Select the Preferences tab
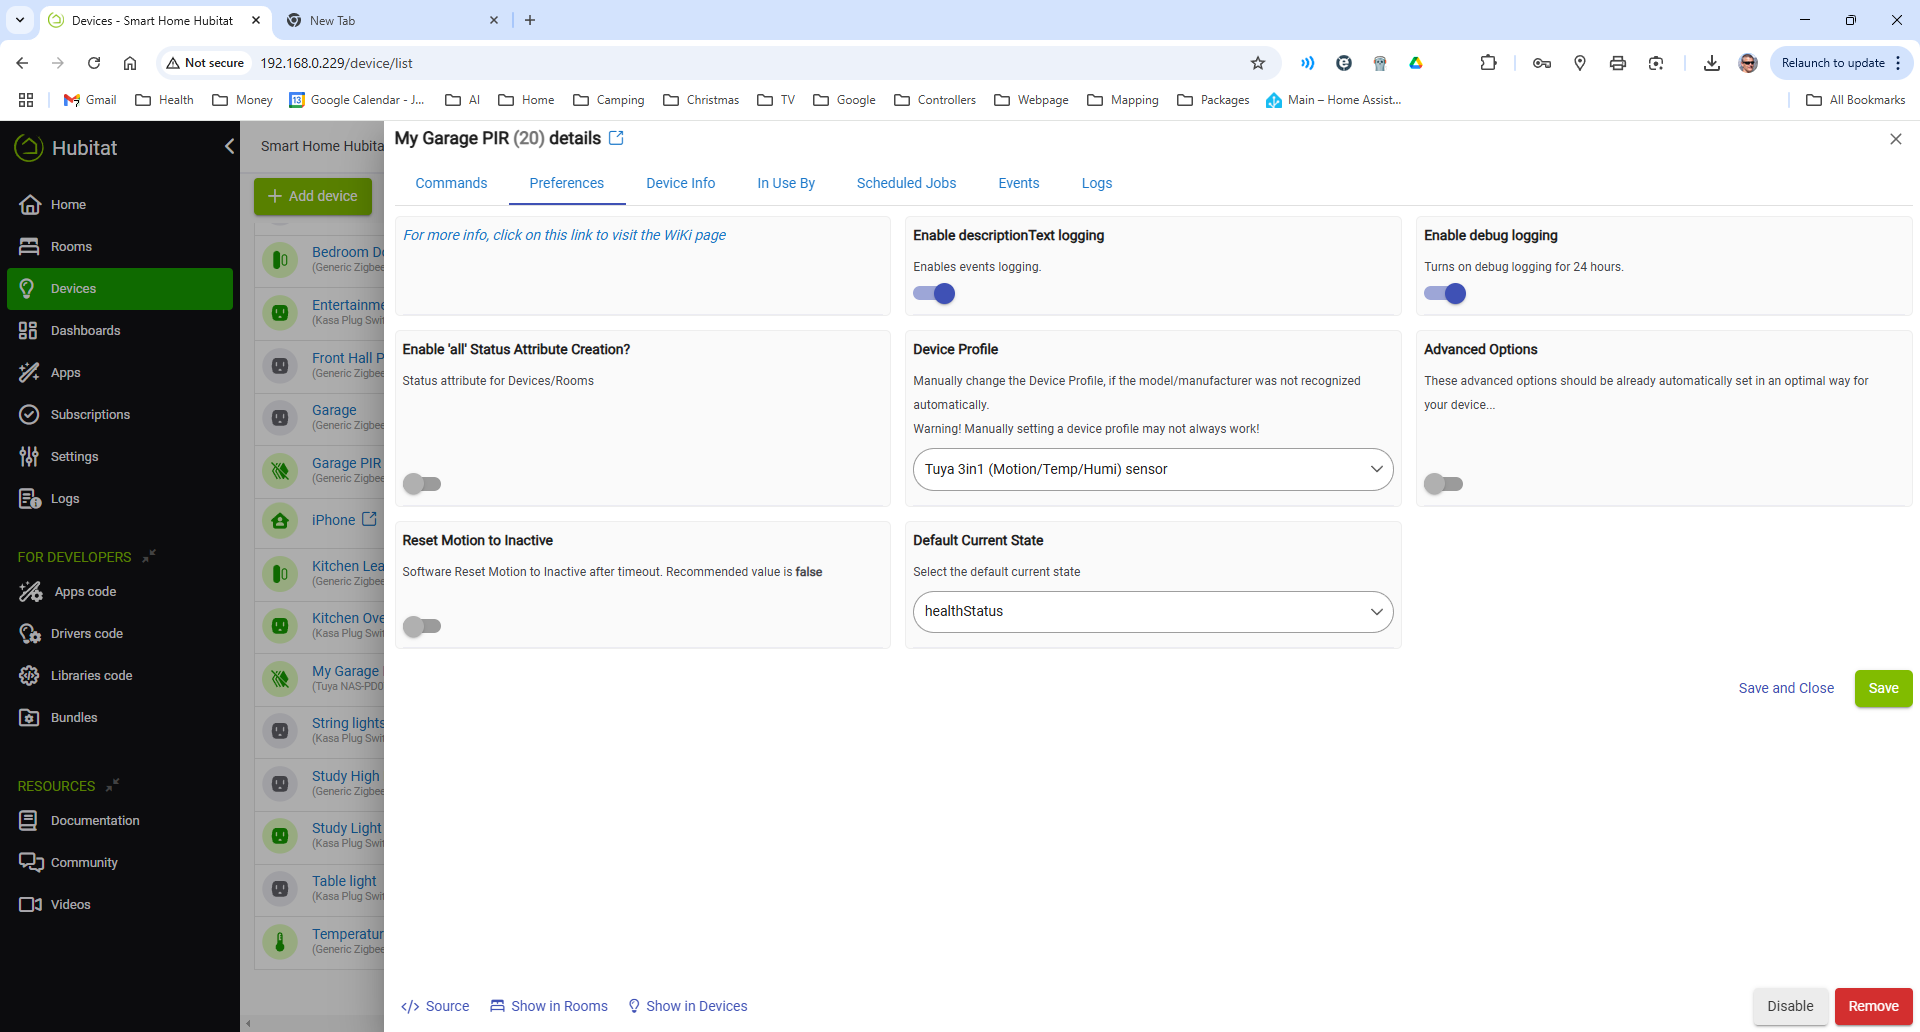Image resolution: width=1920 pixels, height=1032 pixels. click(x=567, y=183)
